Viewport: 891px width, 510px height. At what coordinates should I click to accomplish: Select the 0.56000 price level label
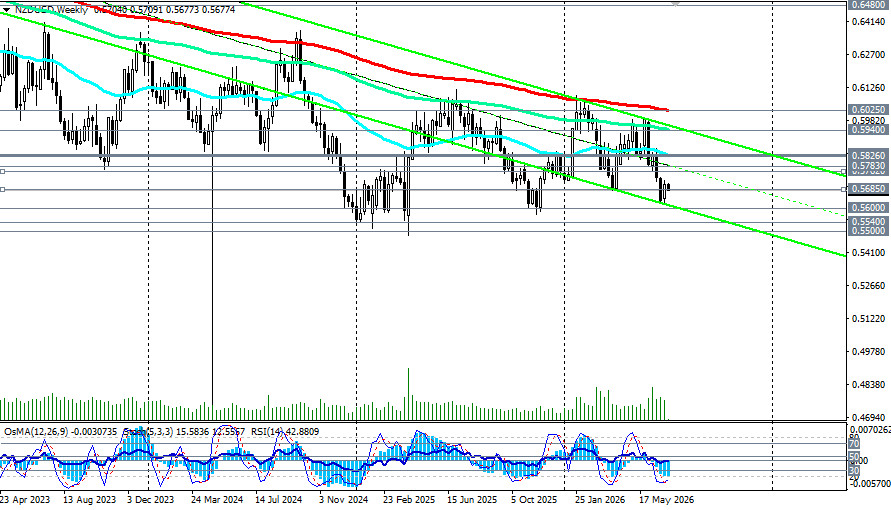(x=868, y=208)
